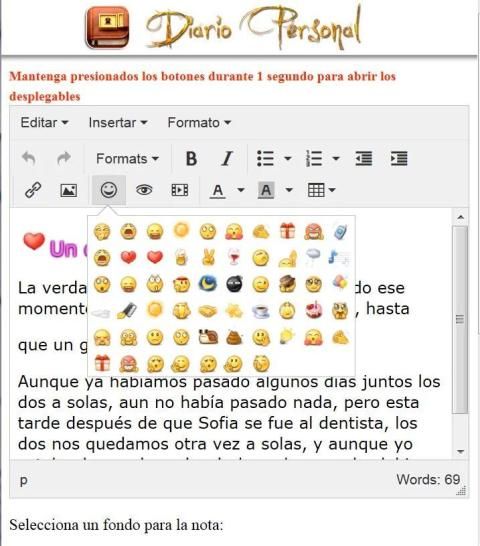This screenshot has height=546, width=480.
Task: Open the insert image tool
Action: point(69,190)
